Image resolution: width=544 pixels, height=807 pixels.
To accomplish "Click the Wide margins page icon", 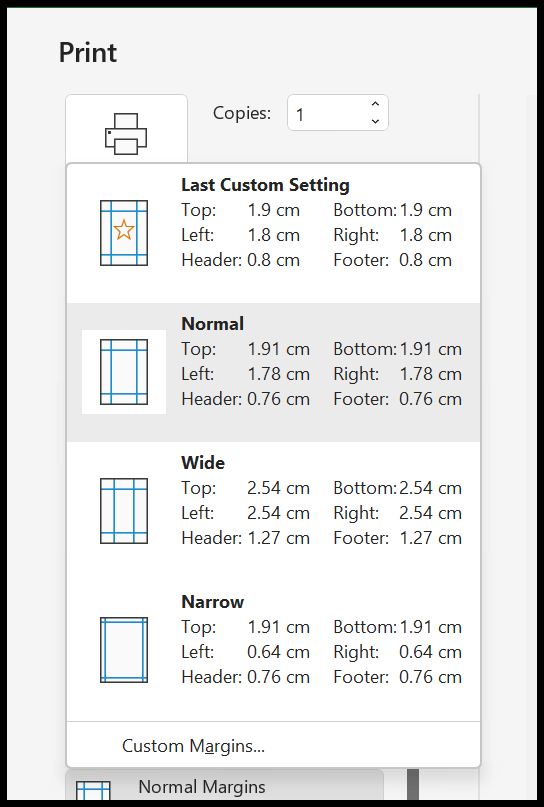I will click(124, 511).
